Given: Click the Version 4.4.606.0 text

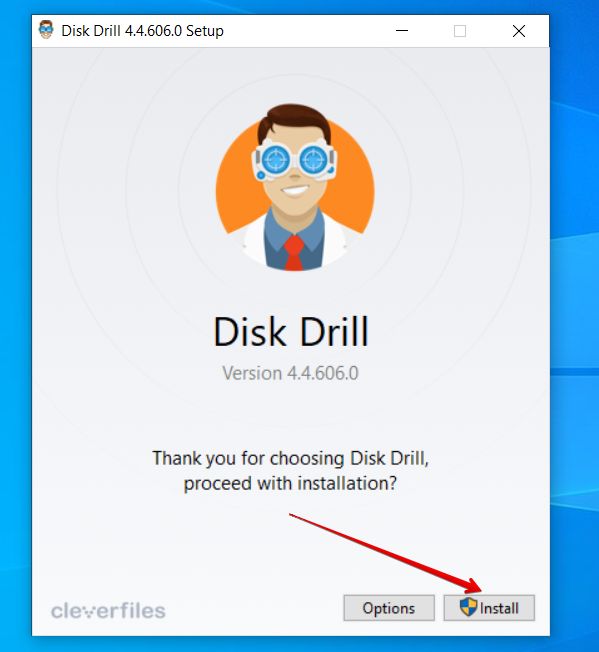Looking at the screenshot, I should click(290, 373).
